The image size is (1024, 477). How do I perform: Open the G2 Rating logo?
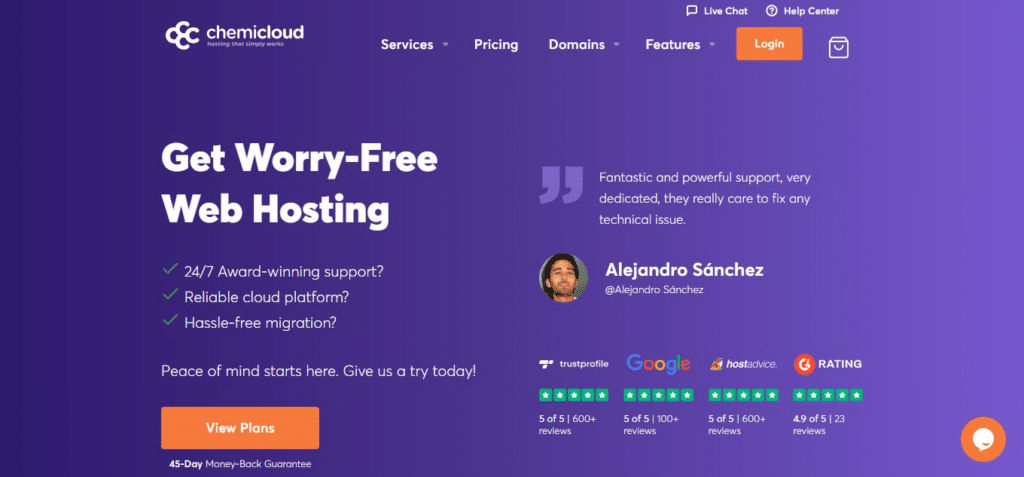pyautogui.click(x=827, y=364)
